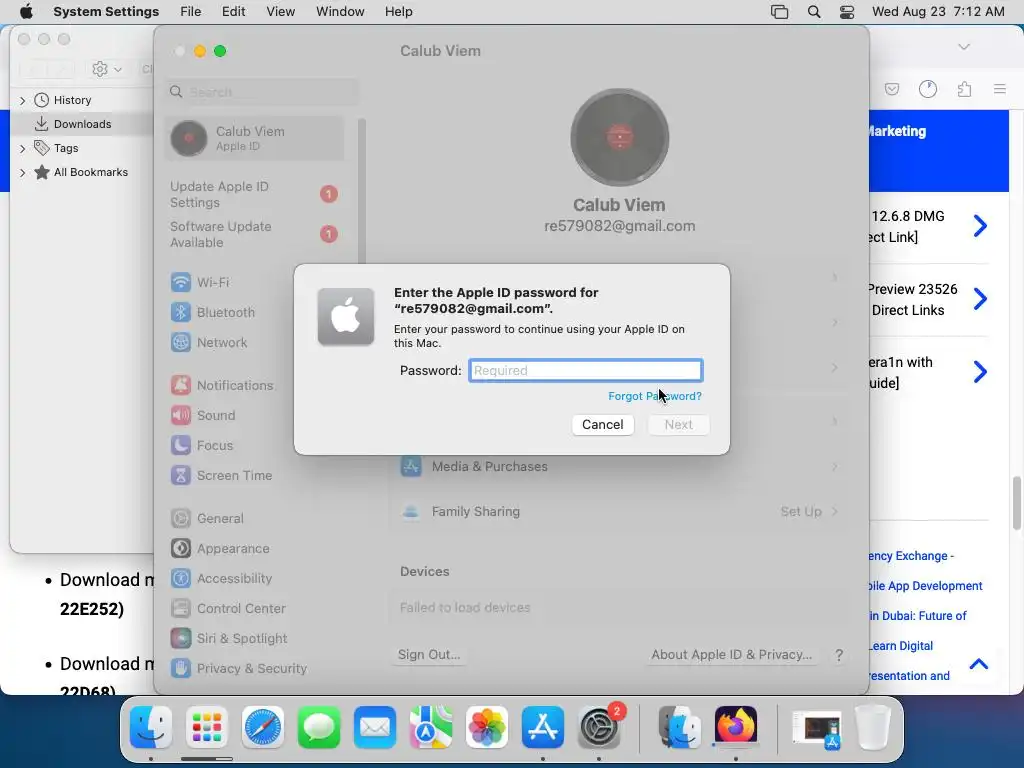Open Finder from the Dock
Viewport: 1024px width, 768px height.
coord(151,727)
